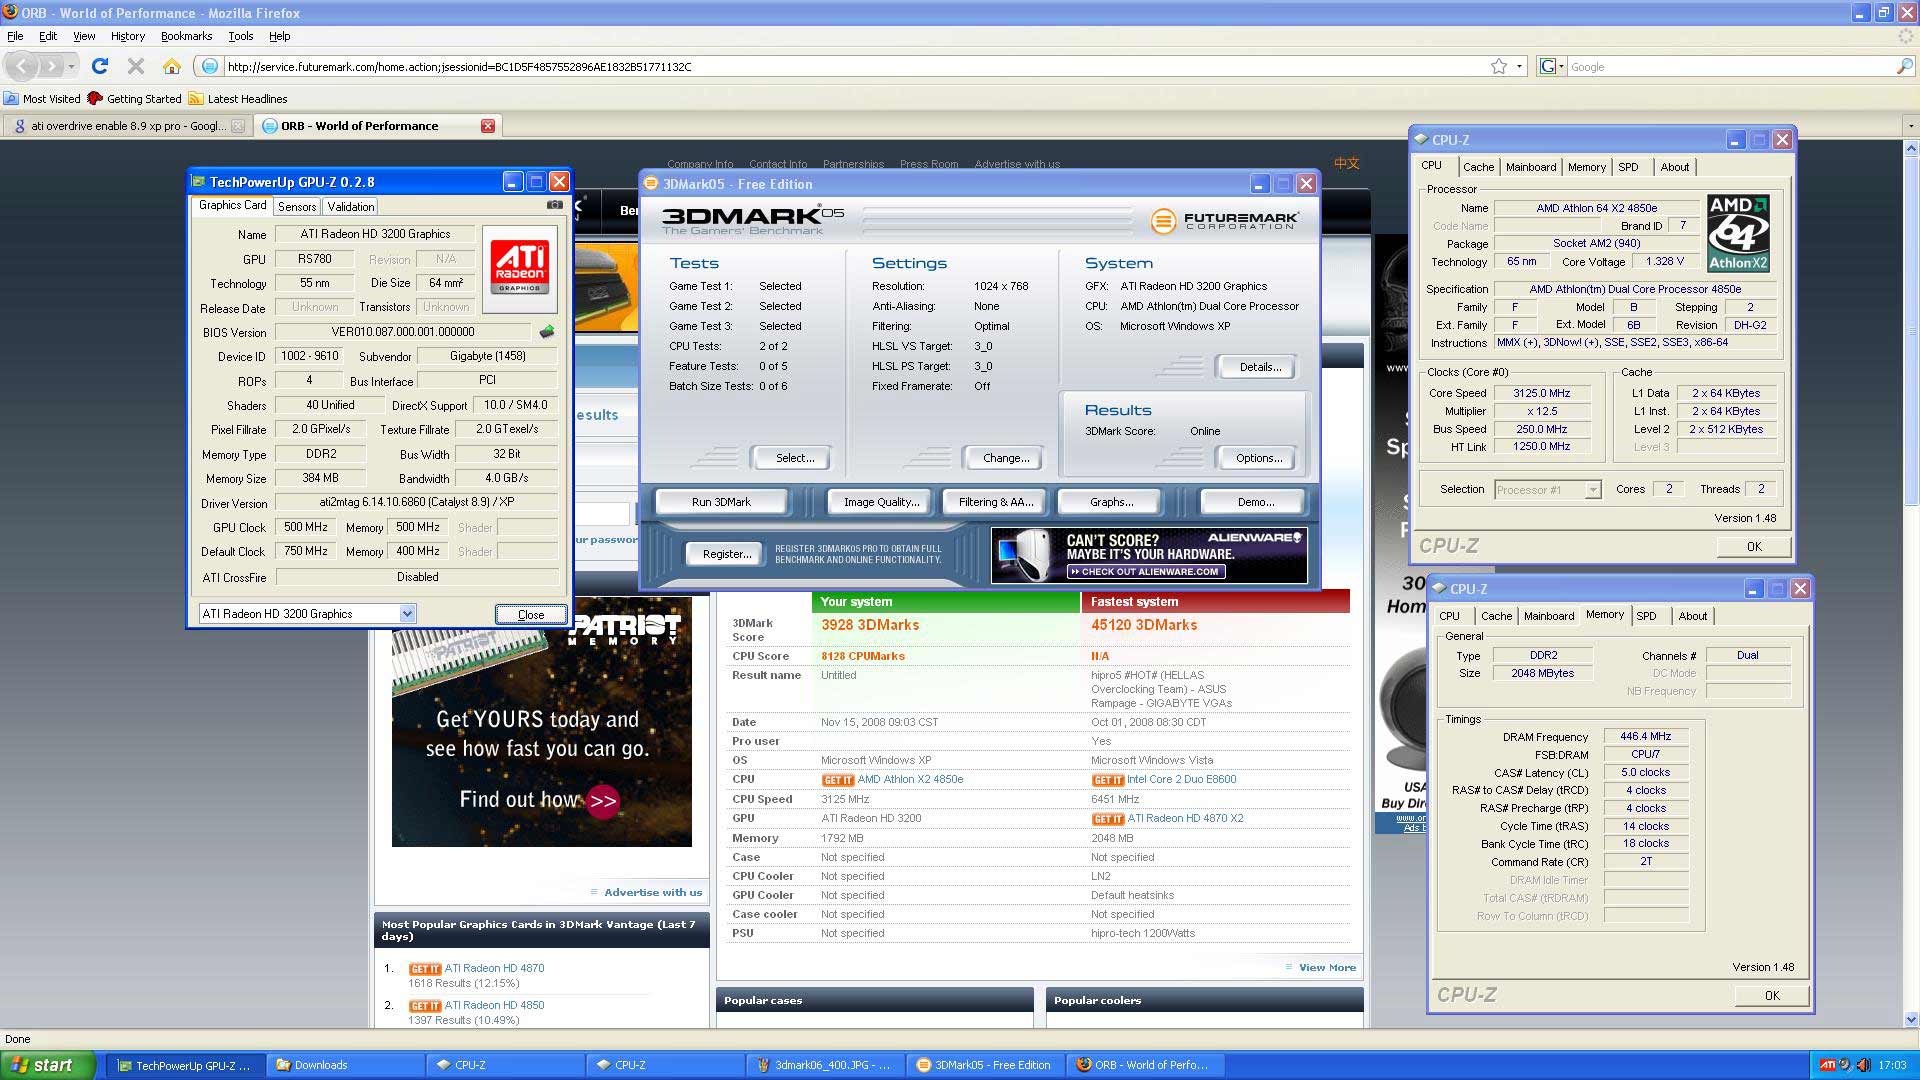The width and height of the screenshot is (1920, 1080).
Task: Reload the page with refresh icon
Action: coord(100,66)
